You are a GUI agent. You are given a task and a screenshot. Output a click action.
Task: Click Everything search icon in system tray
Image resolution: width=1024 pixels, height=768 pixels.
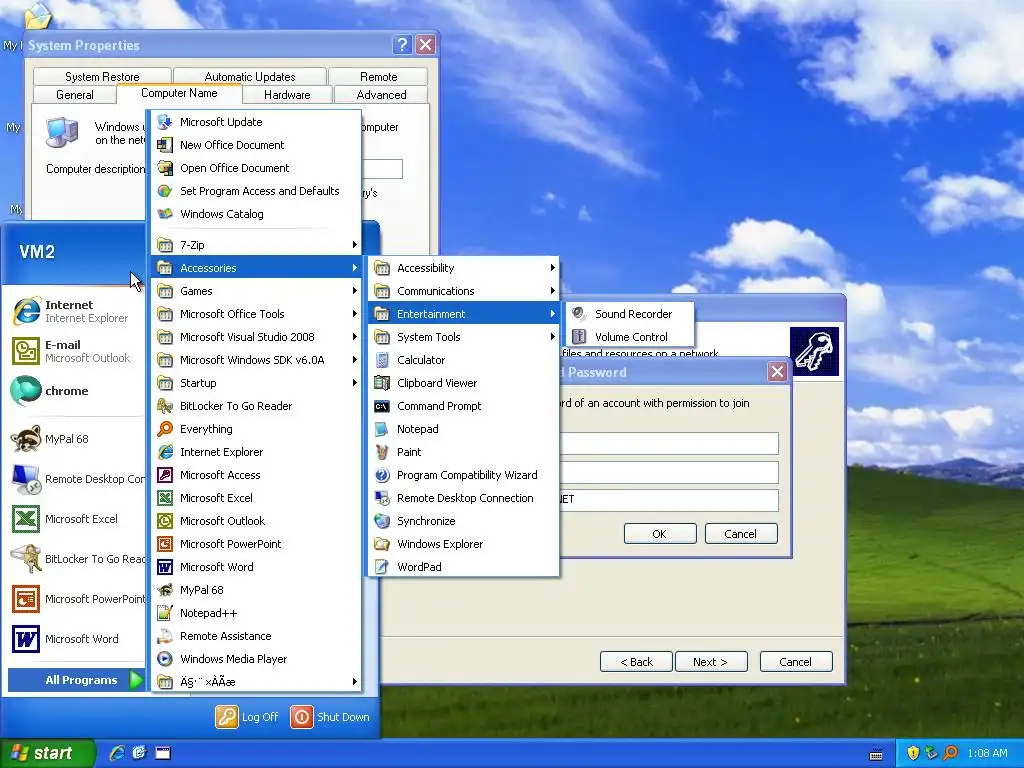(950, 753)
